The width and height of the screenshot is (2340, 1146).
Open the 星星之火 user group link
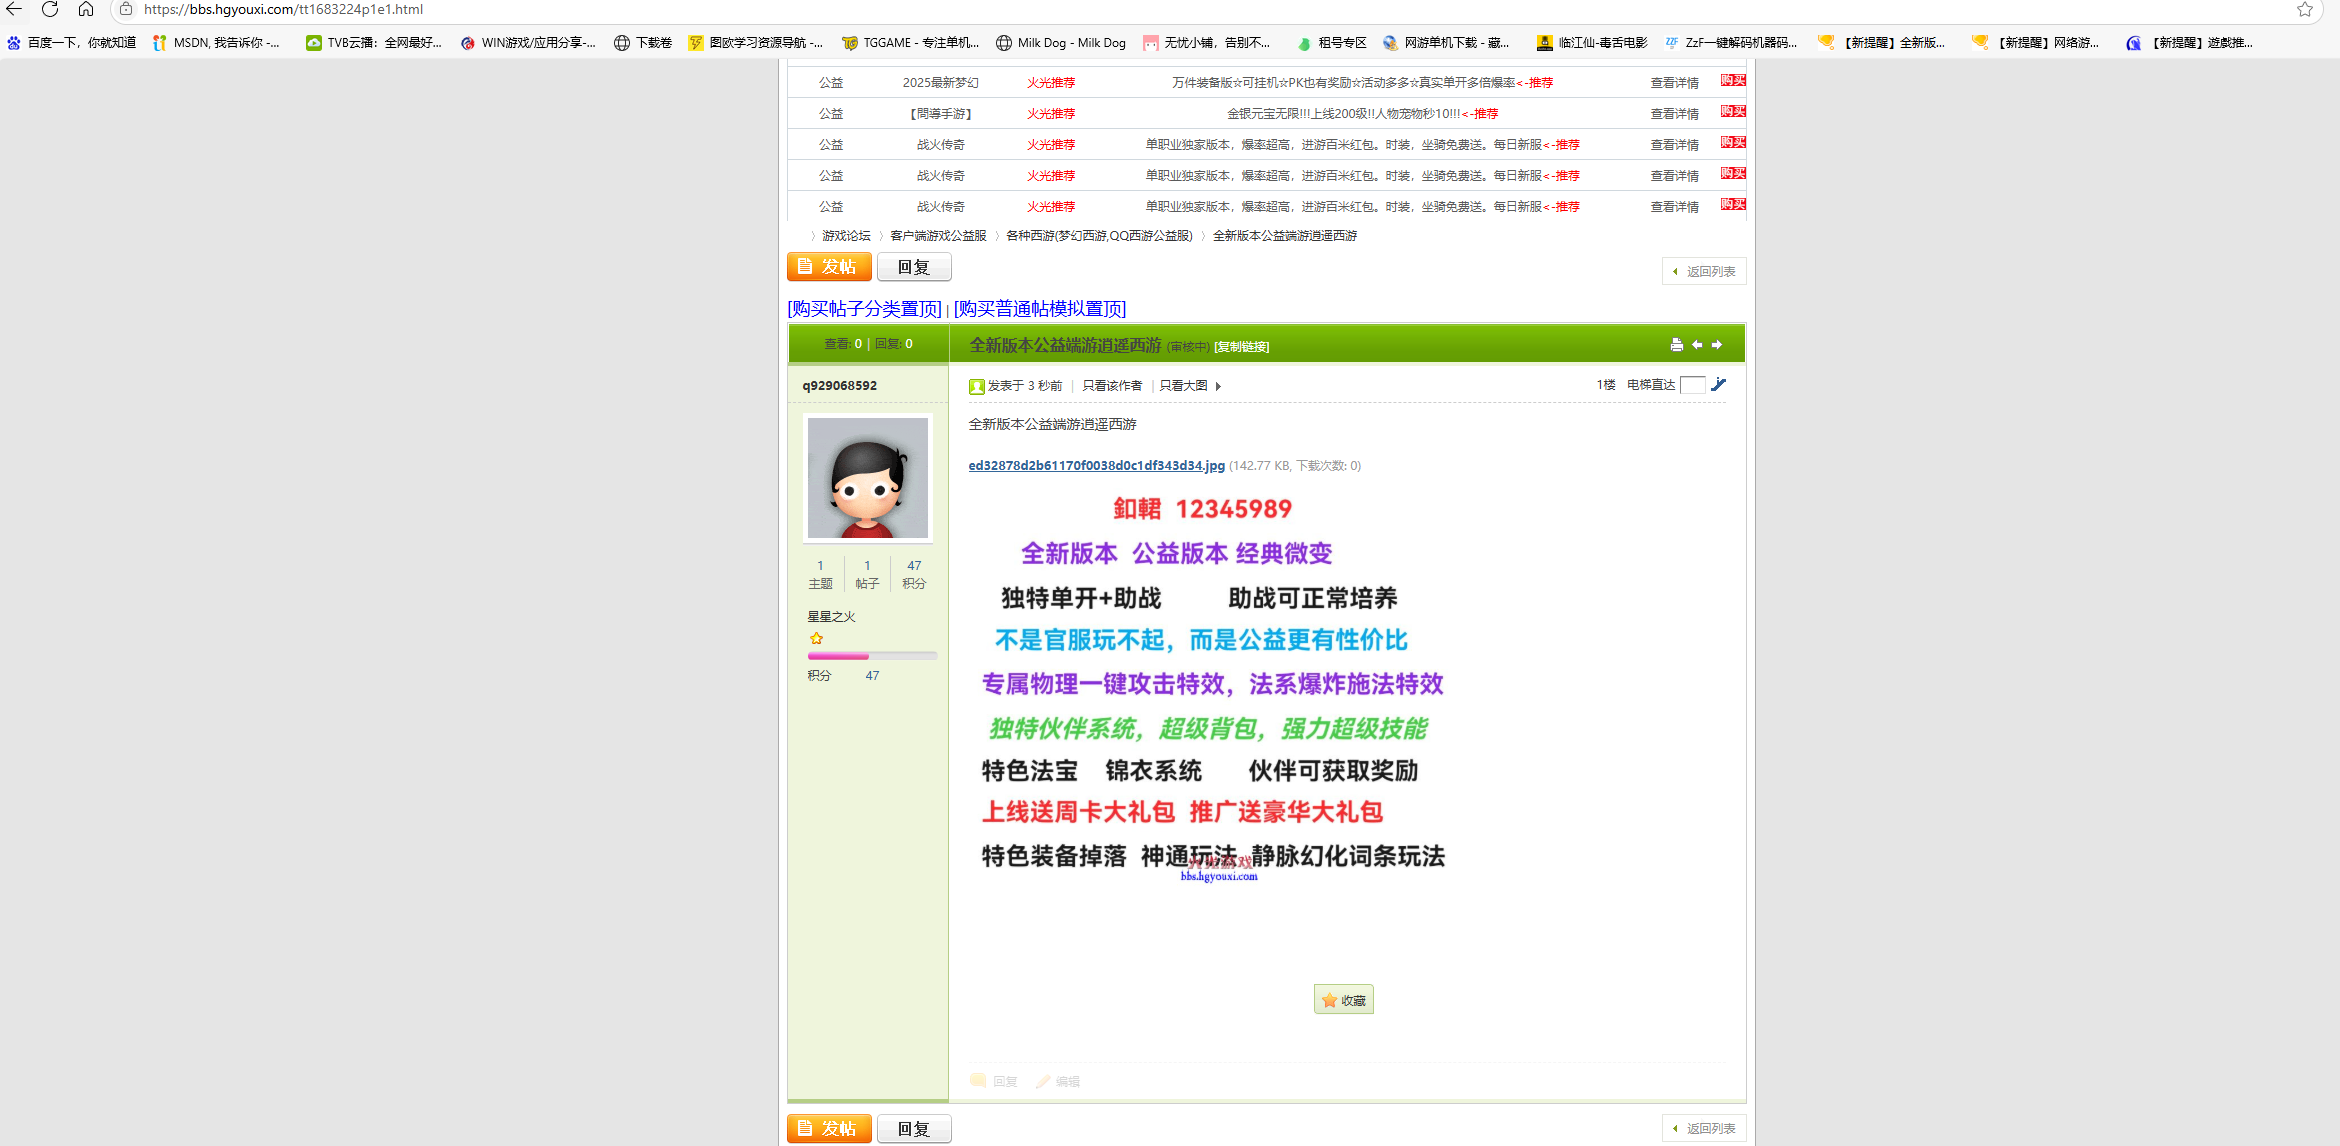[831, 617]
